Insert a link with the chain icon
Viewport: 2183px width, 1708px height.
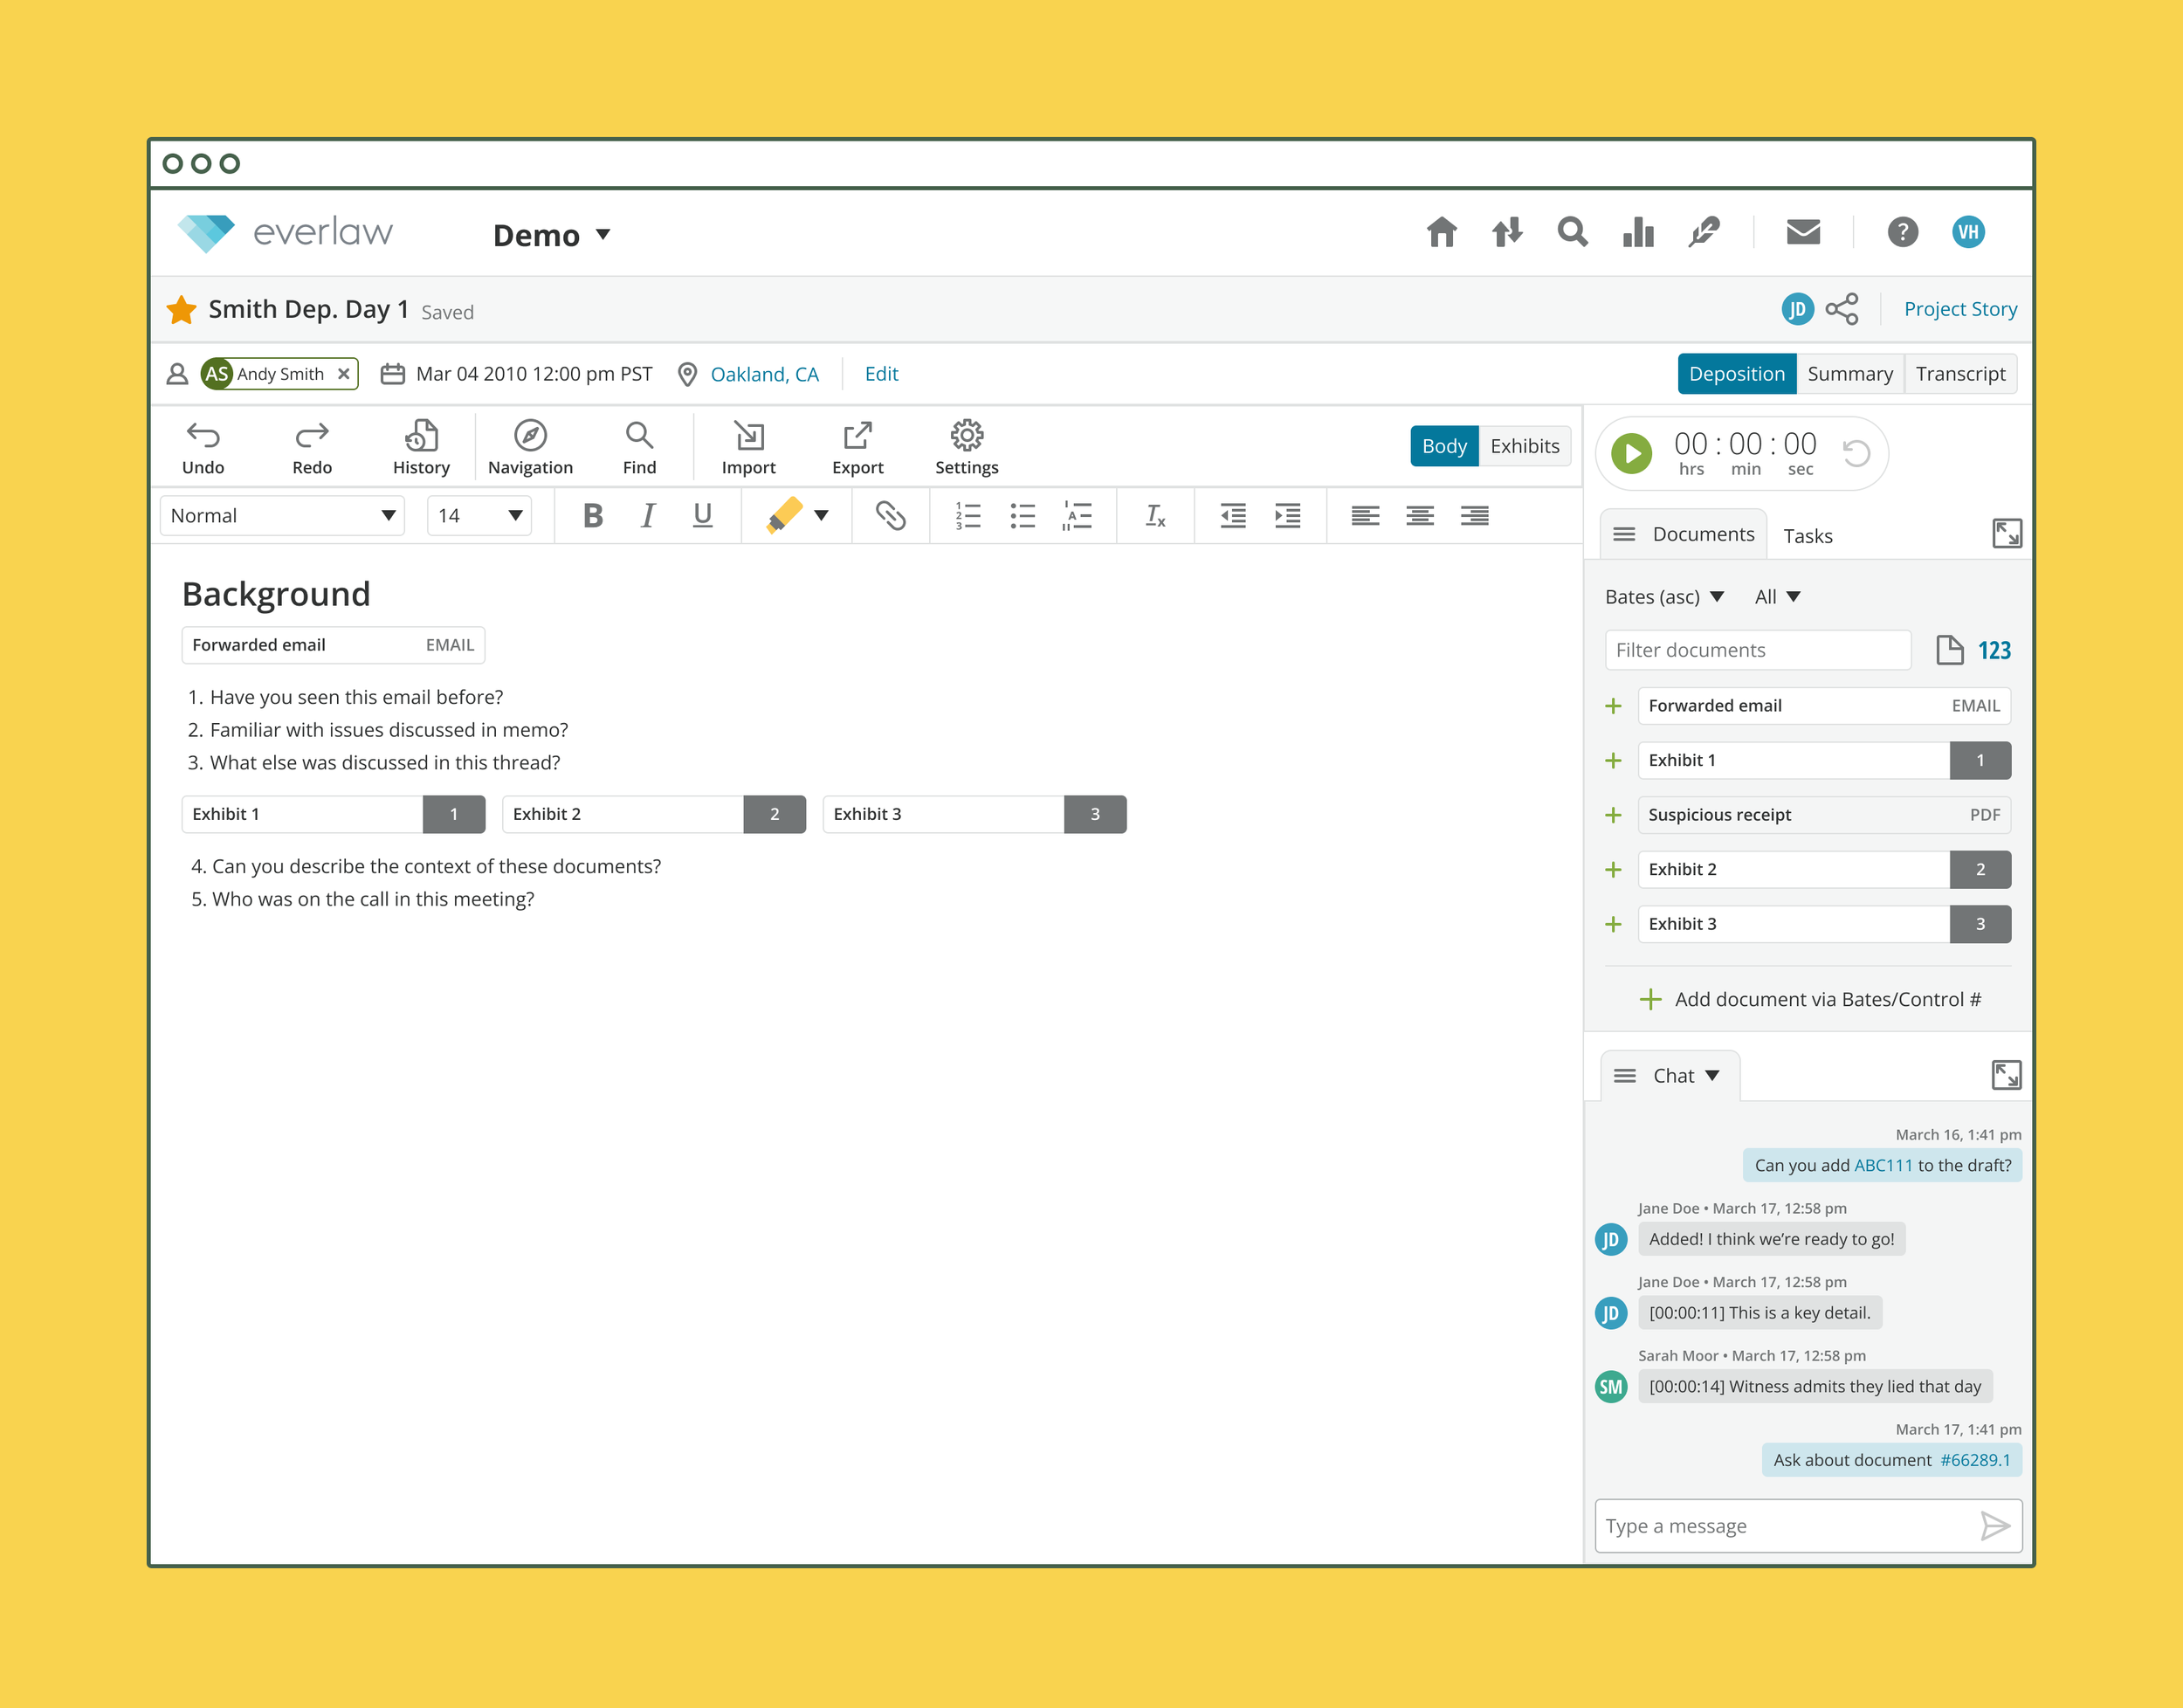[890, 515]
